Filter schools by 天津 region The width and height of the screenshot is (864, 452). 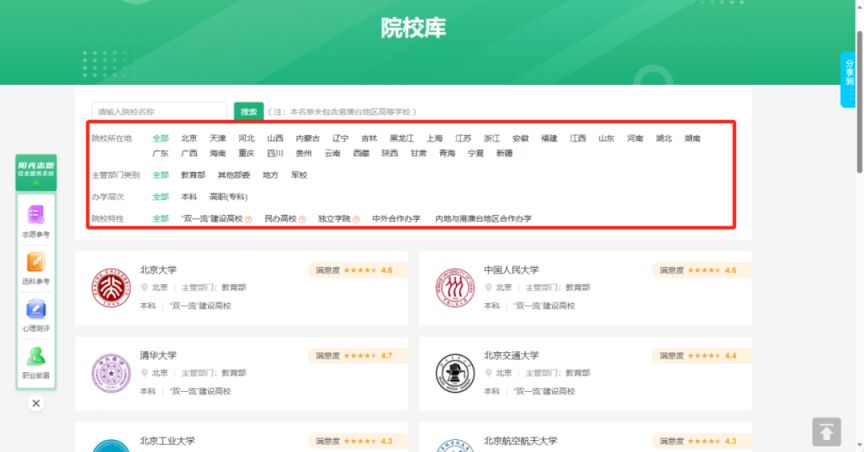(x=218, y=138)
